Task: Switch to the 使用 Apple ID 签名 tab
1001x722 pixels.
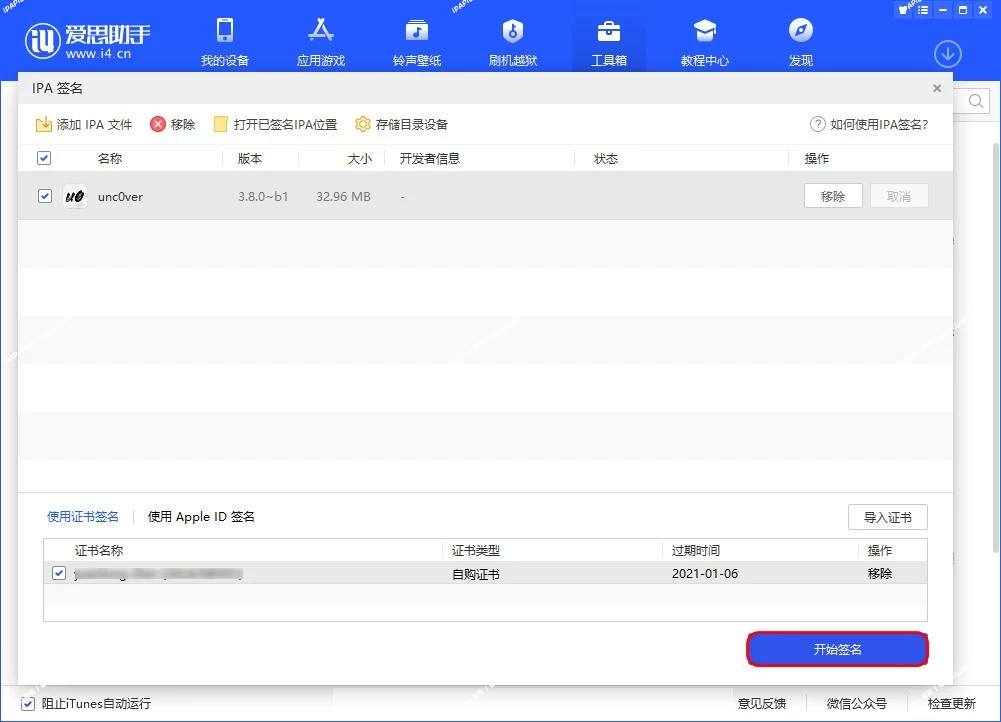Action: coord(200,517)
